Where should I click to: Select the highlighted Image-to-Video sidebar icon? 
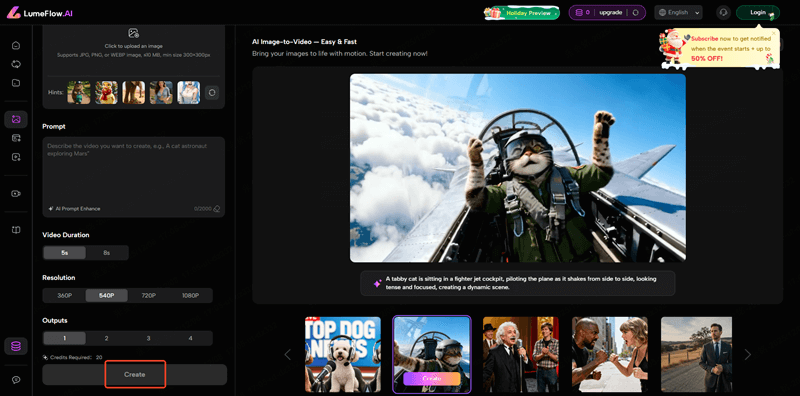16,119
